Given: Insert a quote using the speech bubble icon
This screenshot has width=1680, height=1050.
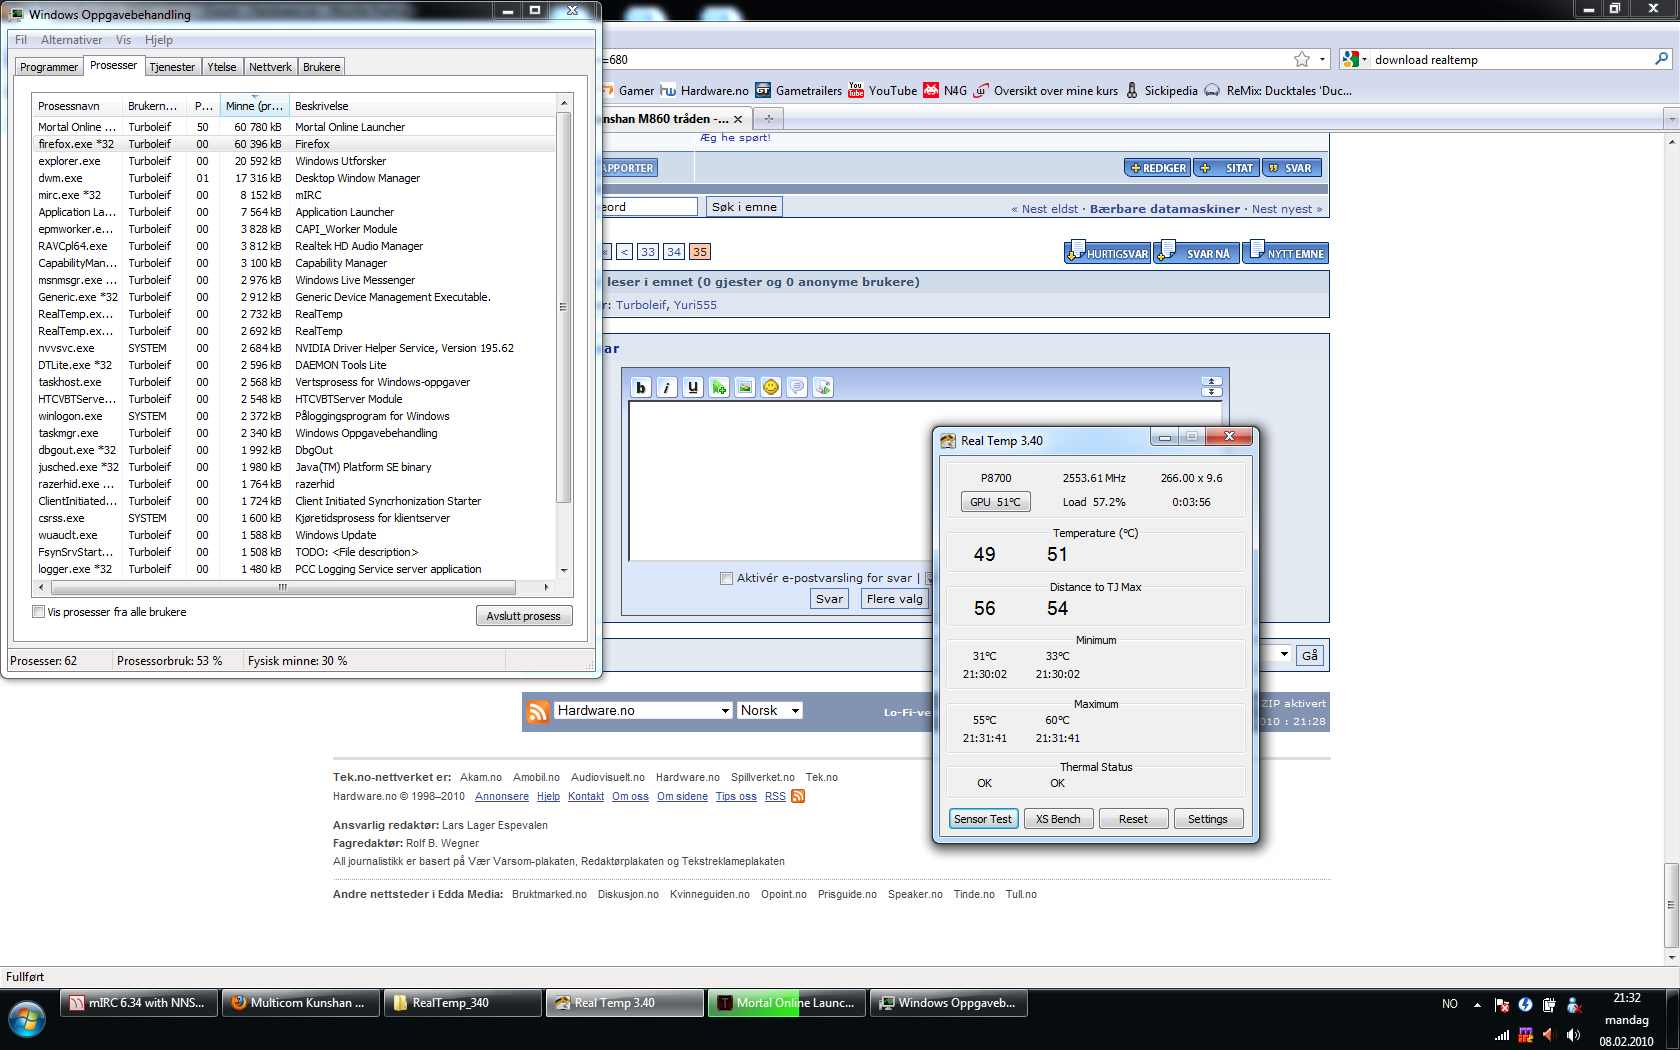Looking at the screenshot, I should point(797,388).
